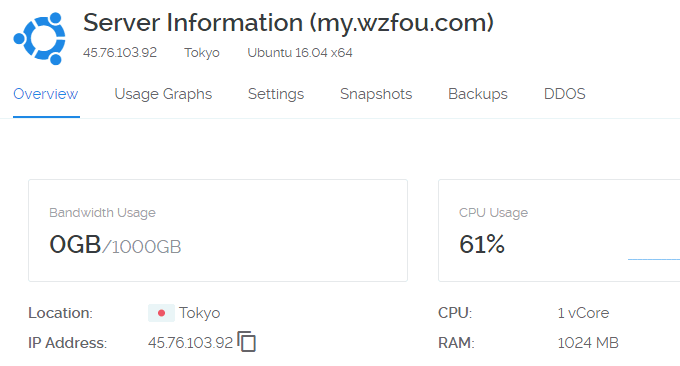680x366 pixels.
Task: Click the 61% CPU usage figure
Action: (482, 244)
